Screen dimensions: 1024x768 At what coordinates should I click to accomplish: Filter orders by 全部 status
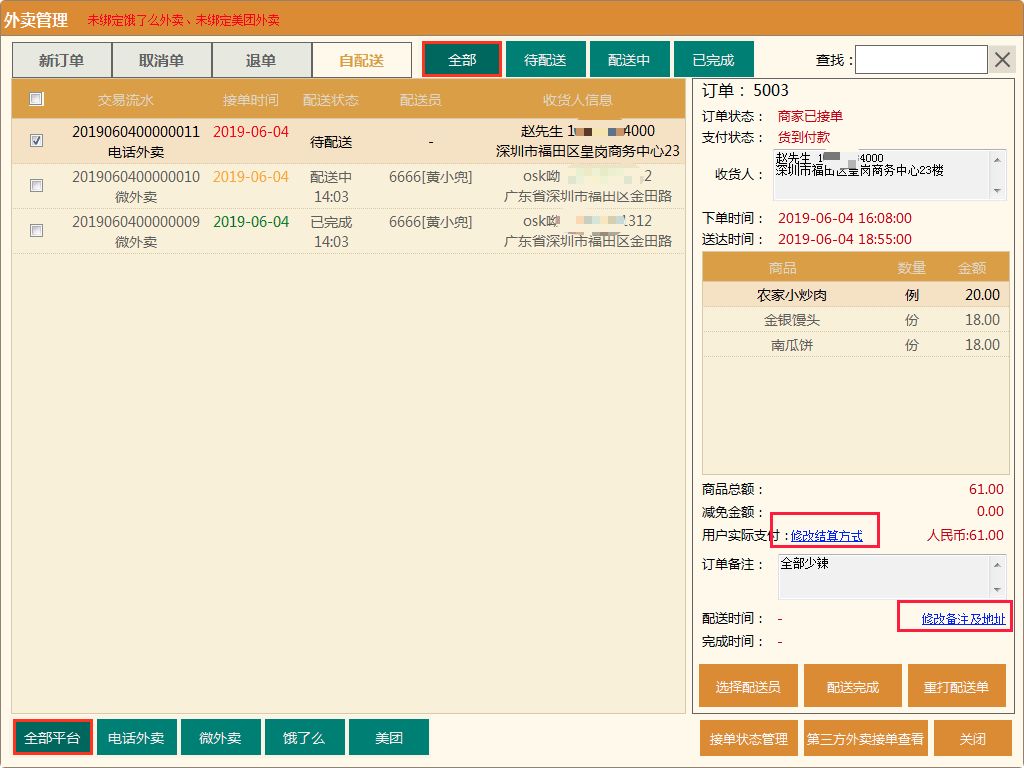(x=462, y=60)
